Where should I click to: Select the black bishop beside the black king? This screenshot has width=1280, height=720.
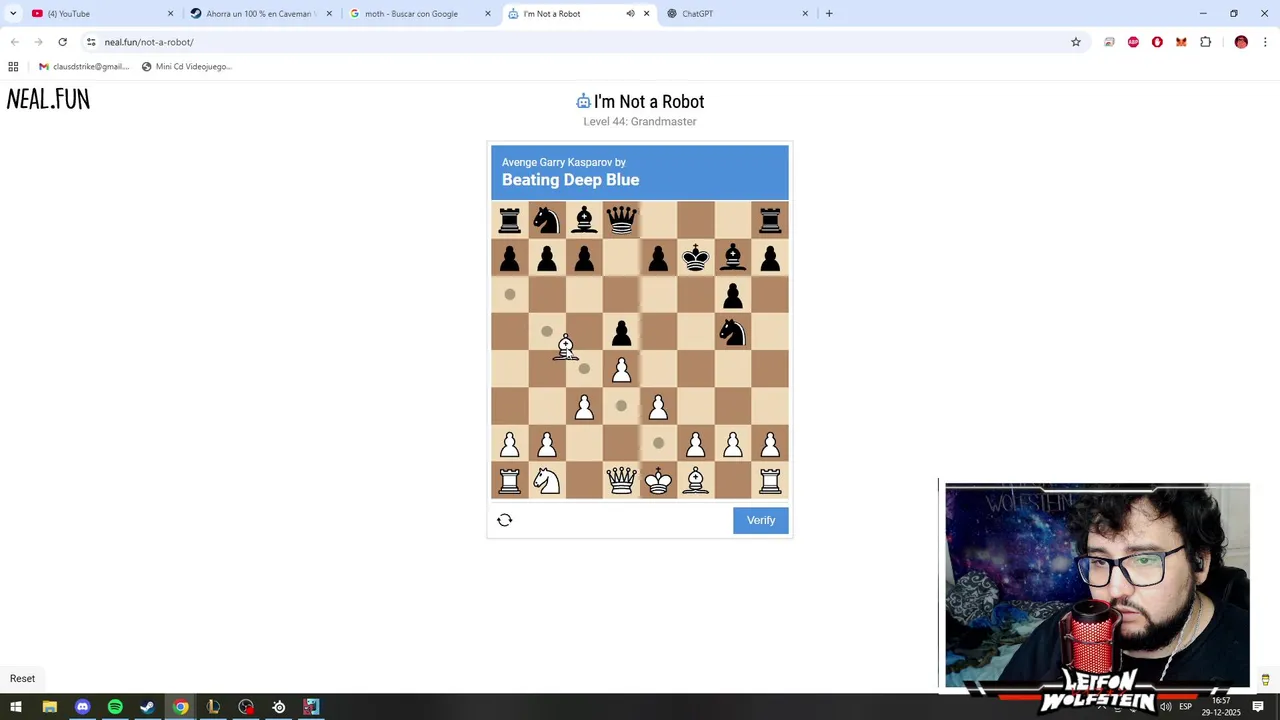coord(733,258)
